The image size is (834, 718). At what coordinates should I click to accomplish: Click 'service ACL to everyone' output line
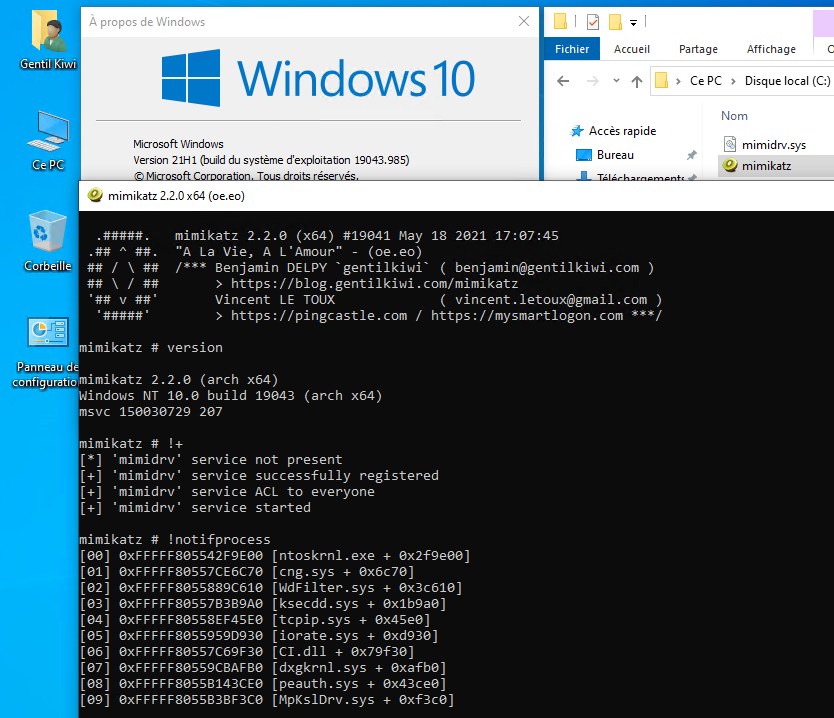coord(227,491)
